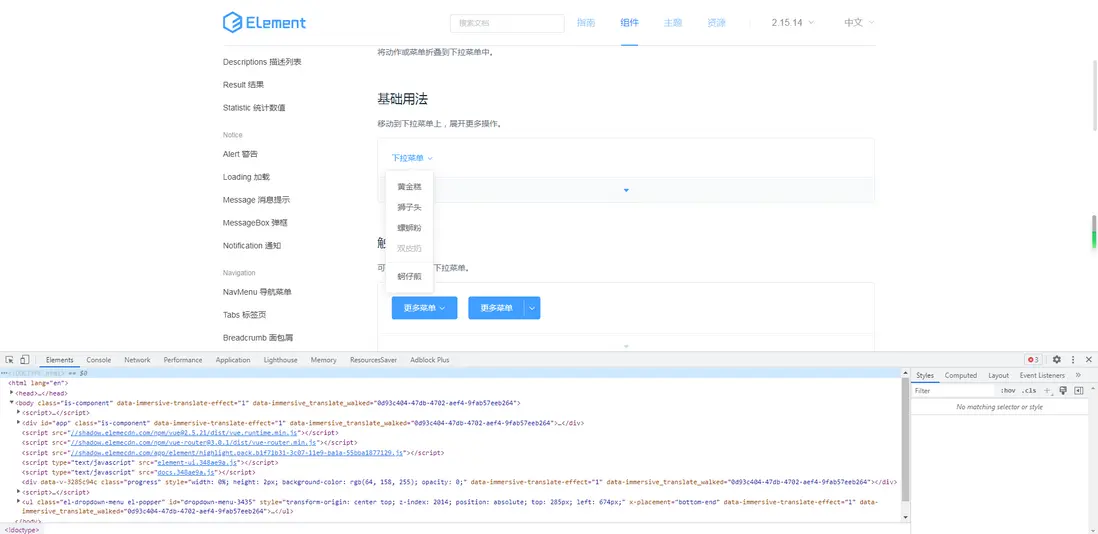
Task: Go to the 主题 navigation tab
Action: 673,22
